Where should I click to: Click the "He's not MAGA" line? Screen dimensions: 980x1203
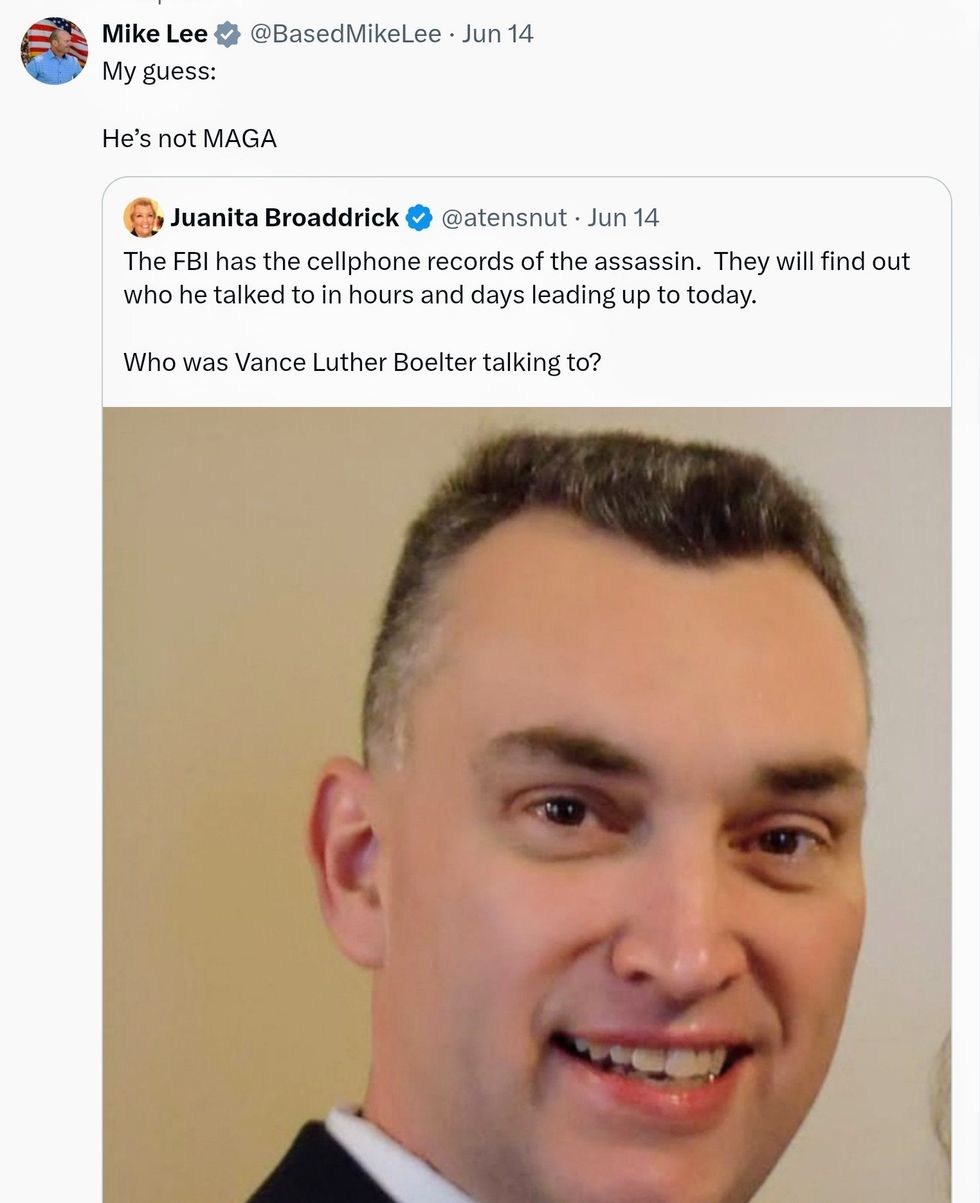[189, 138]
